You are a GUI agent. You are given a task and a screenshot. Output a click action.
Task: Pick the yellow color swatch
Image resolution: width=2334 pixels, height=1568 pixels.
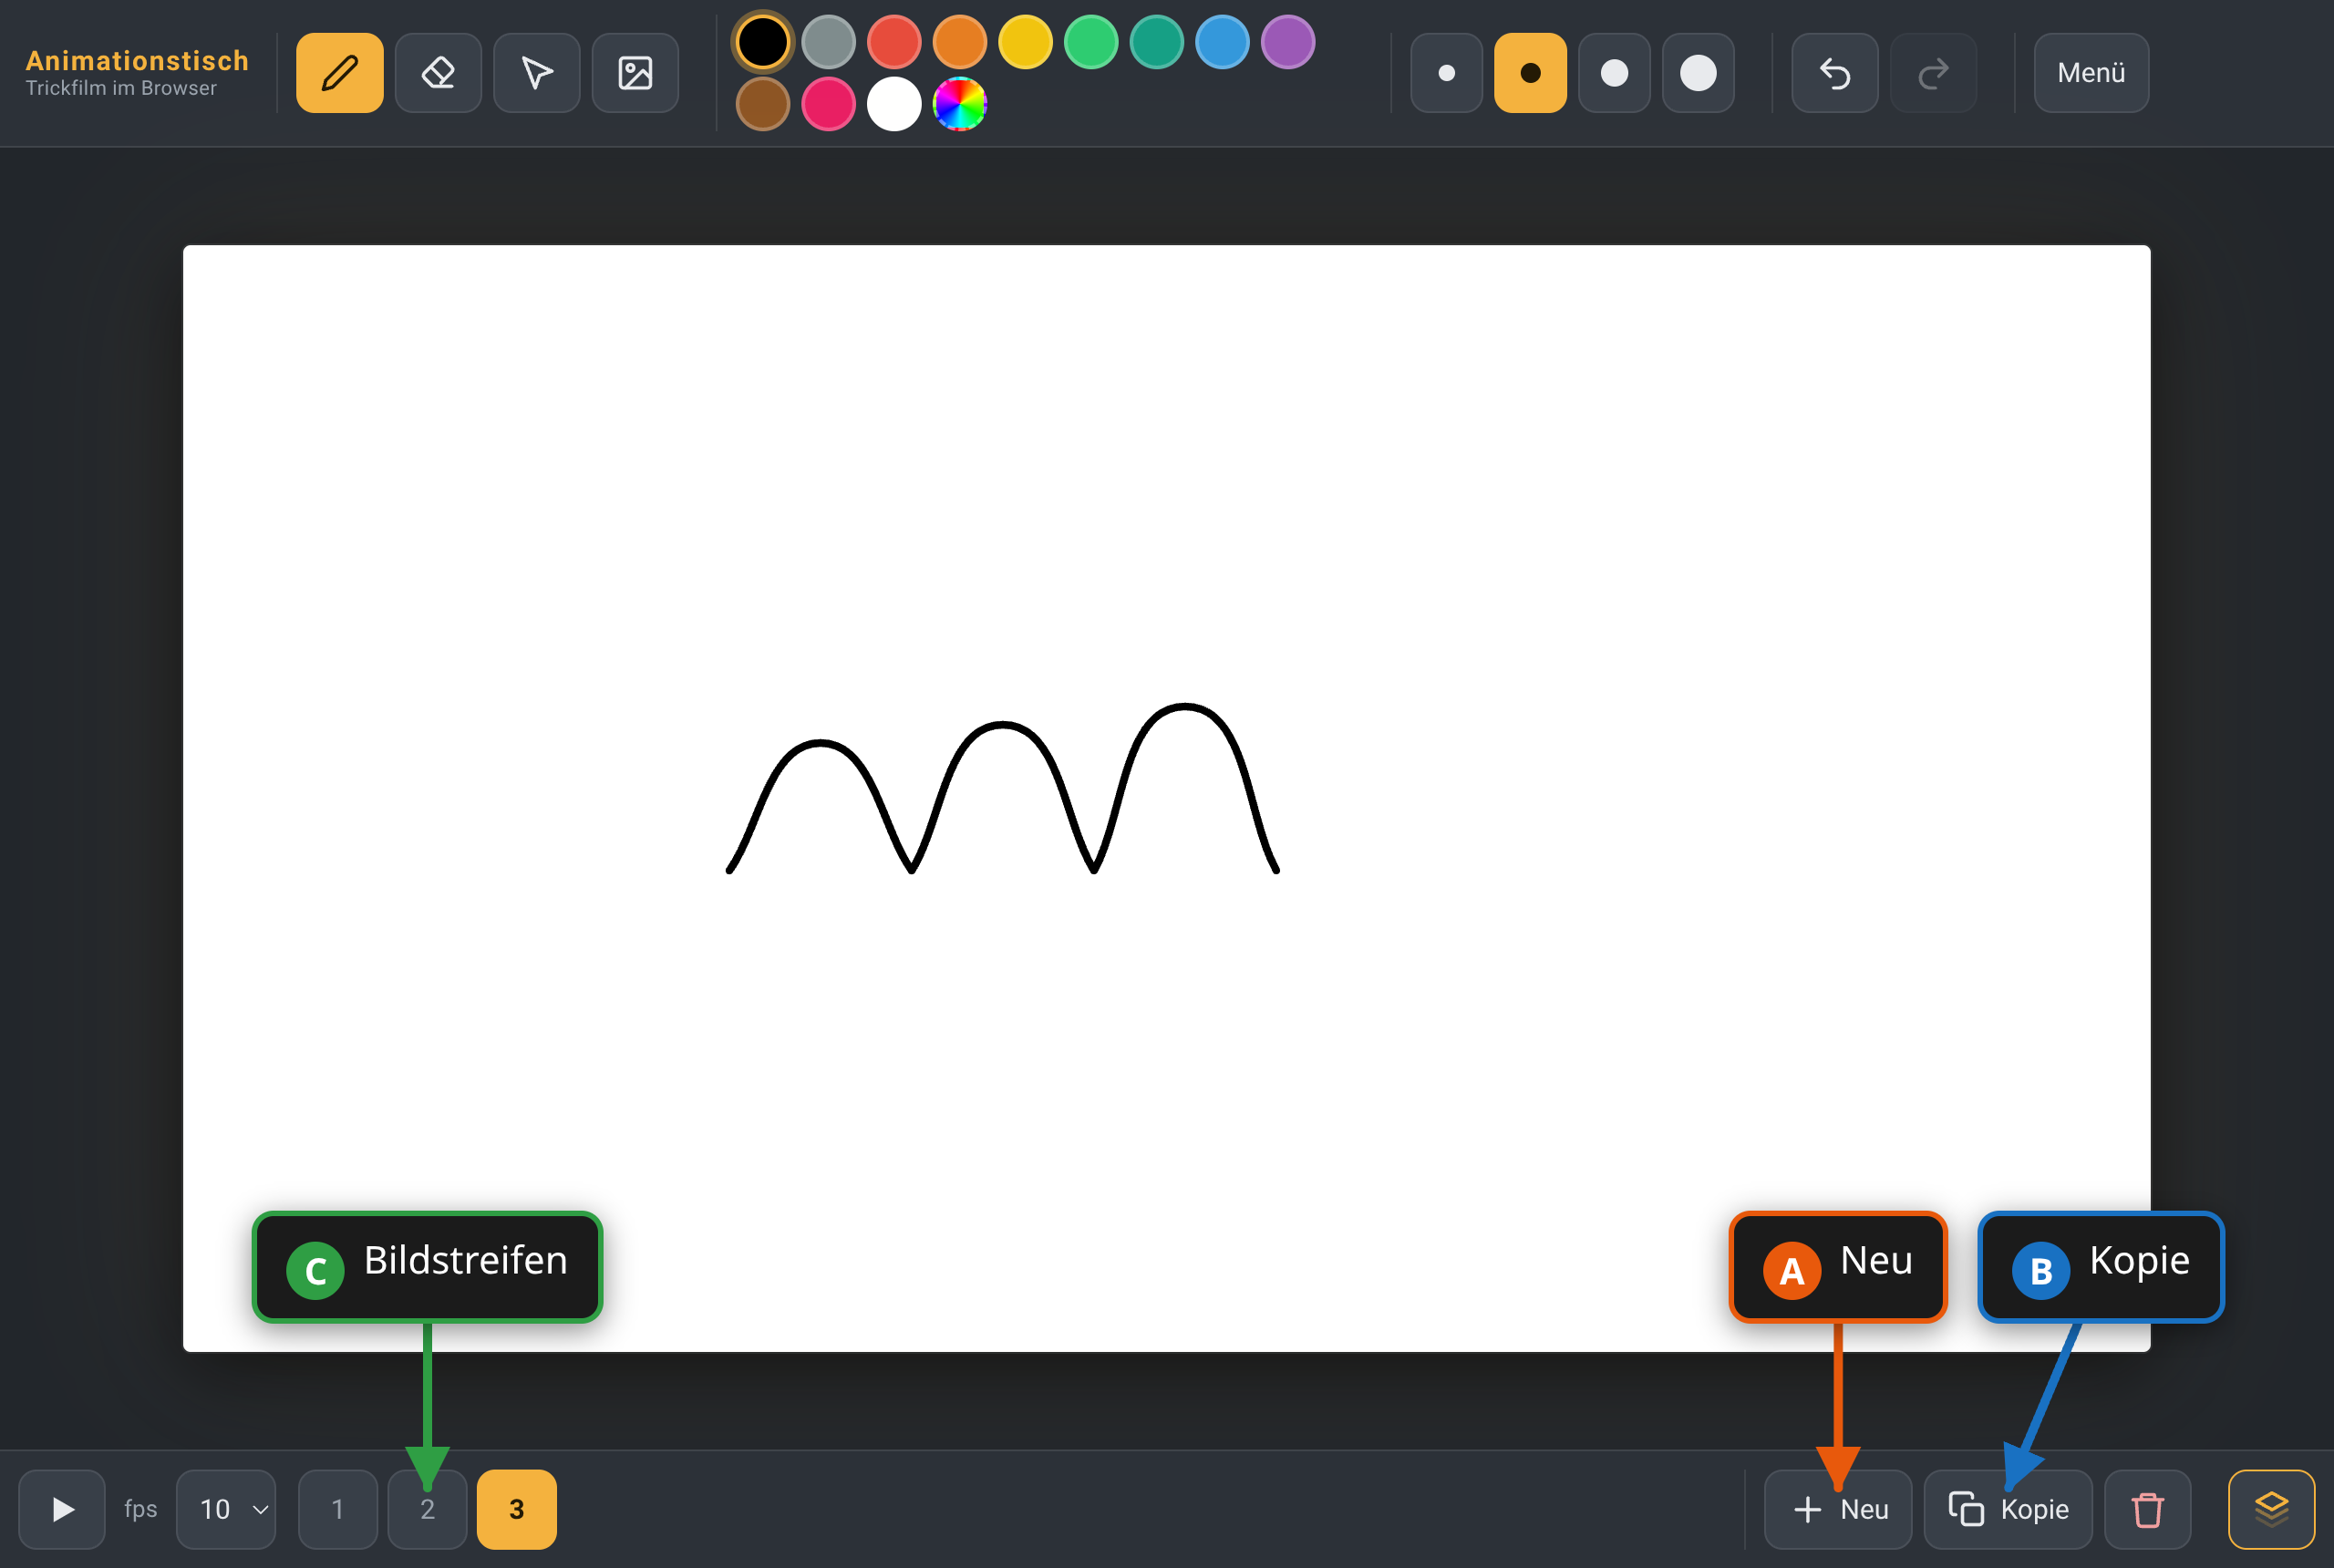[1025, 42]
